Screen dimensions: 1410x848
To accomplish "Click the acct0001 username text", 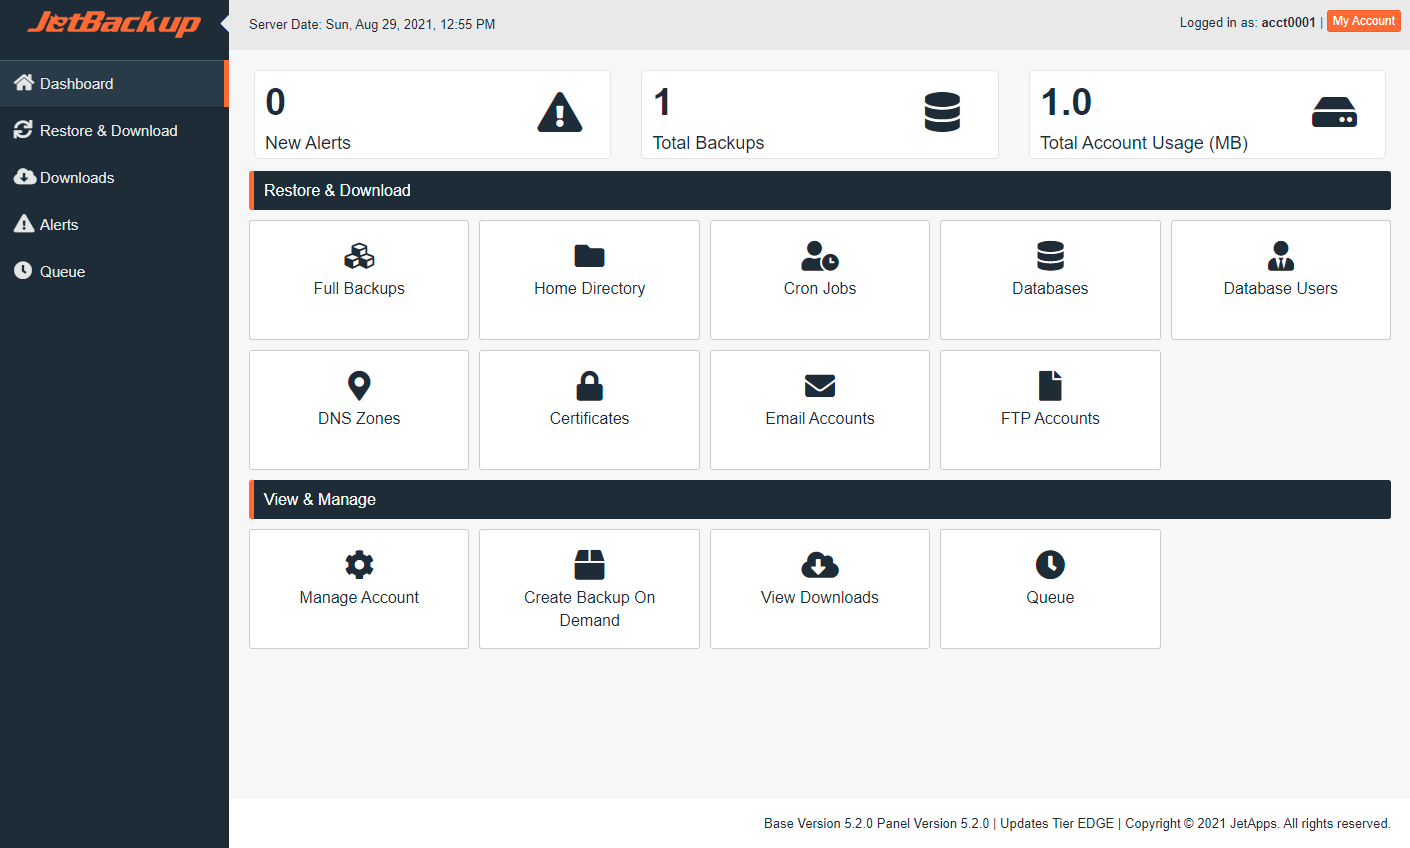I will pyautogui.click(x=1288, y=22).
